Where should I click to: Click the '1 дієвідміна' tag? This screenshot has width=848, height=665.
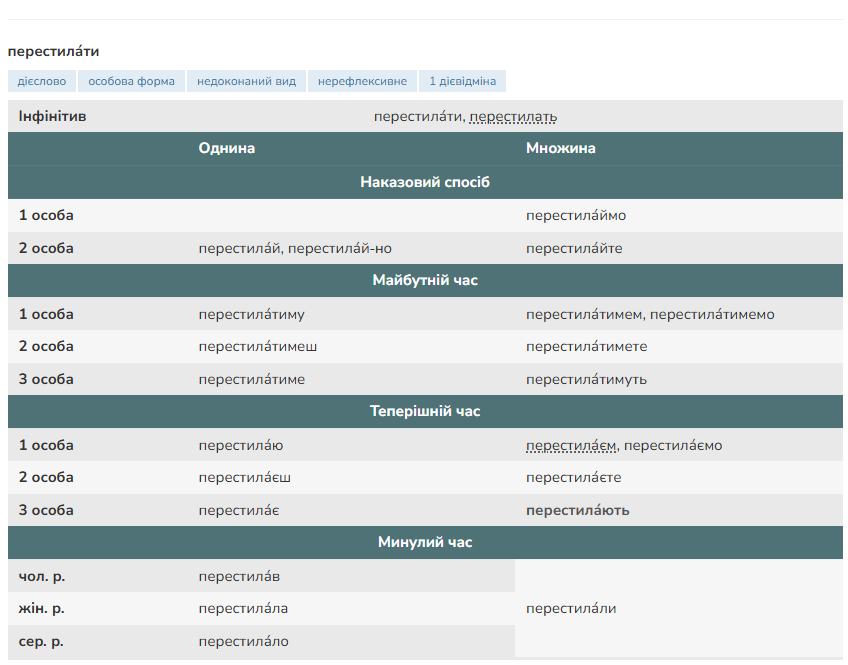[x=462, y=81]
